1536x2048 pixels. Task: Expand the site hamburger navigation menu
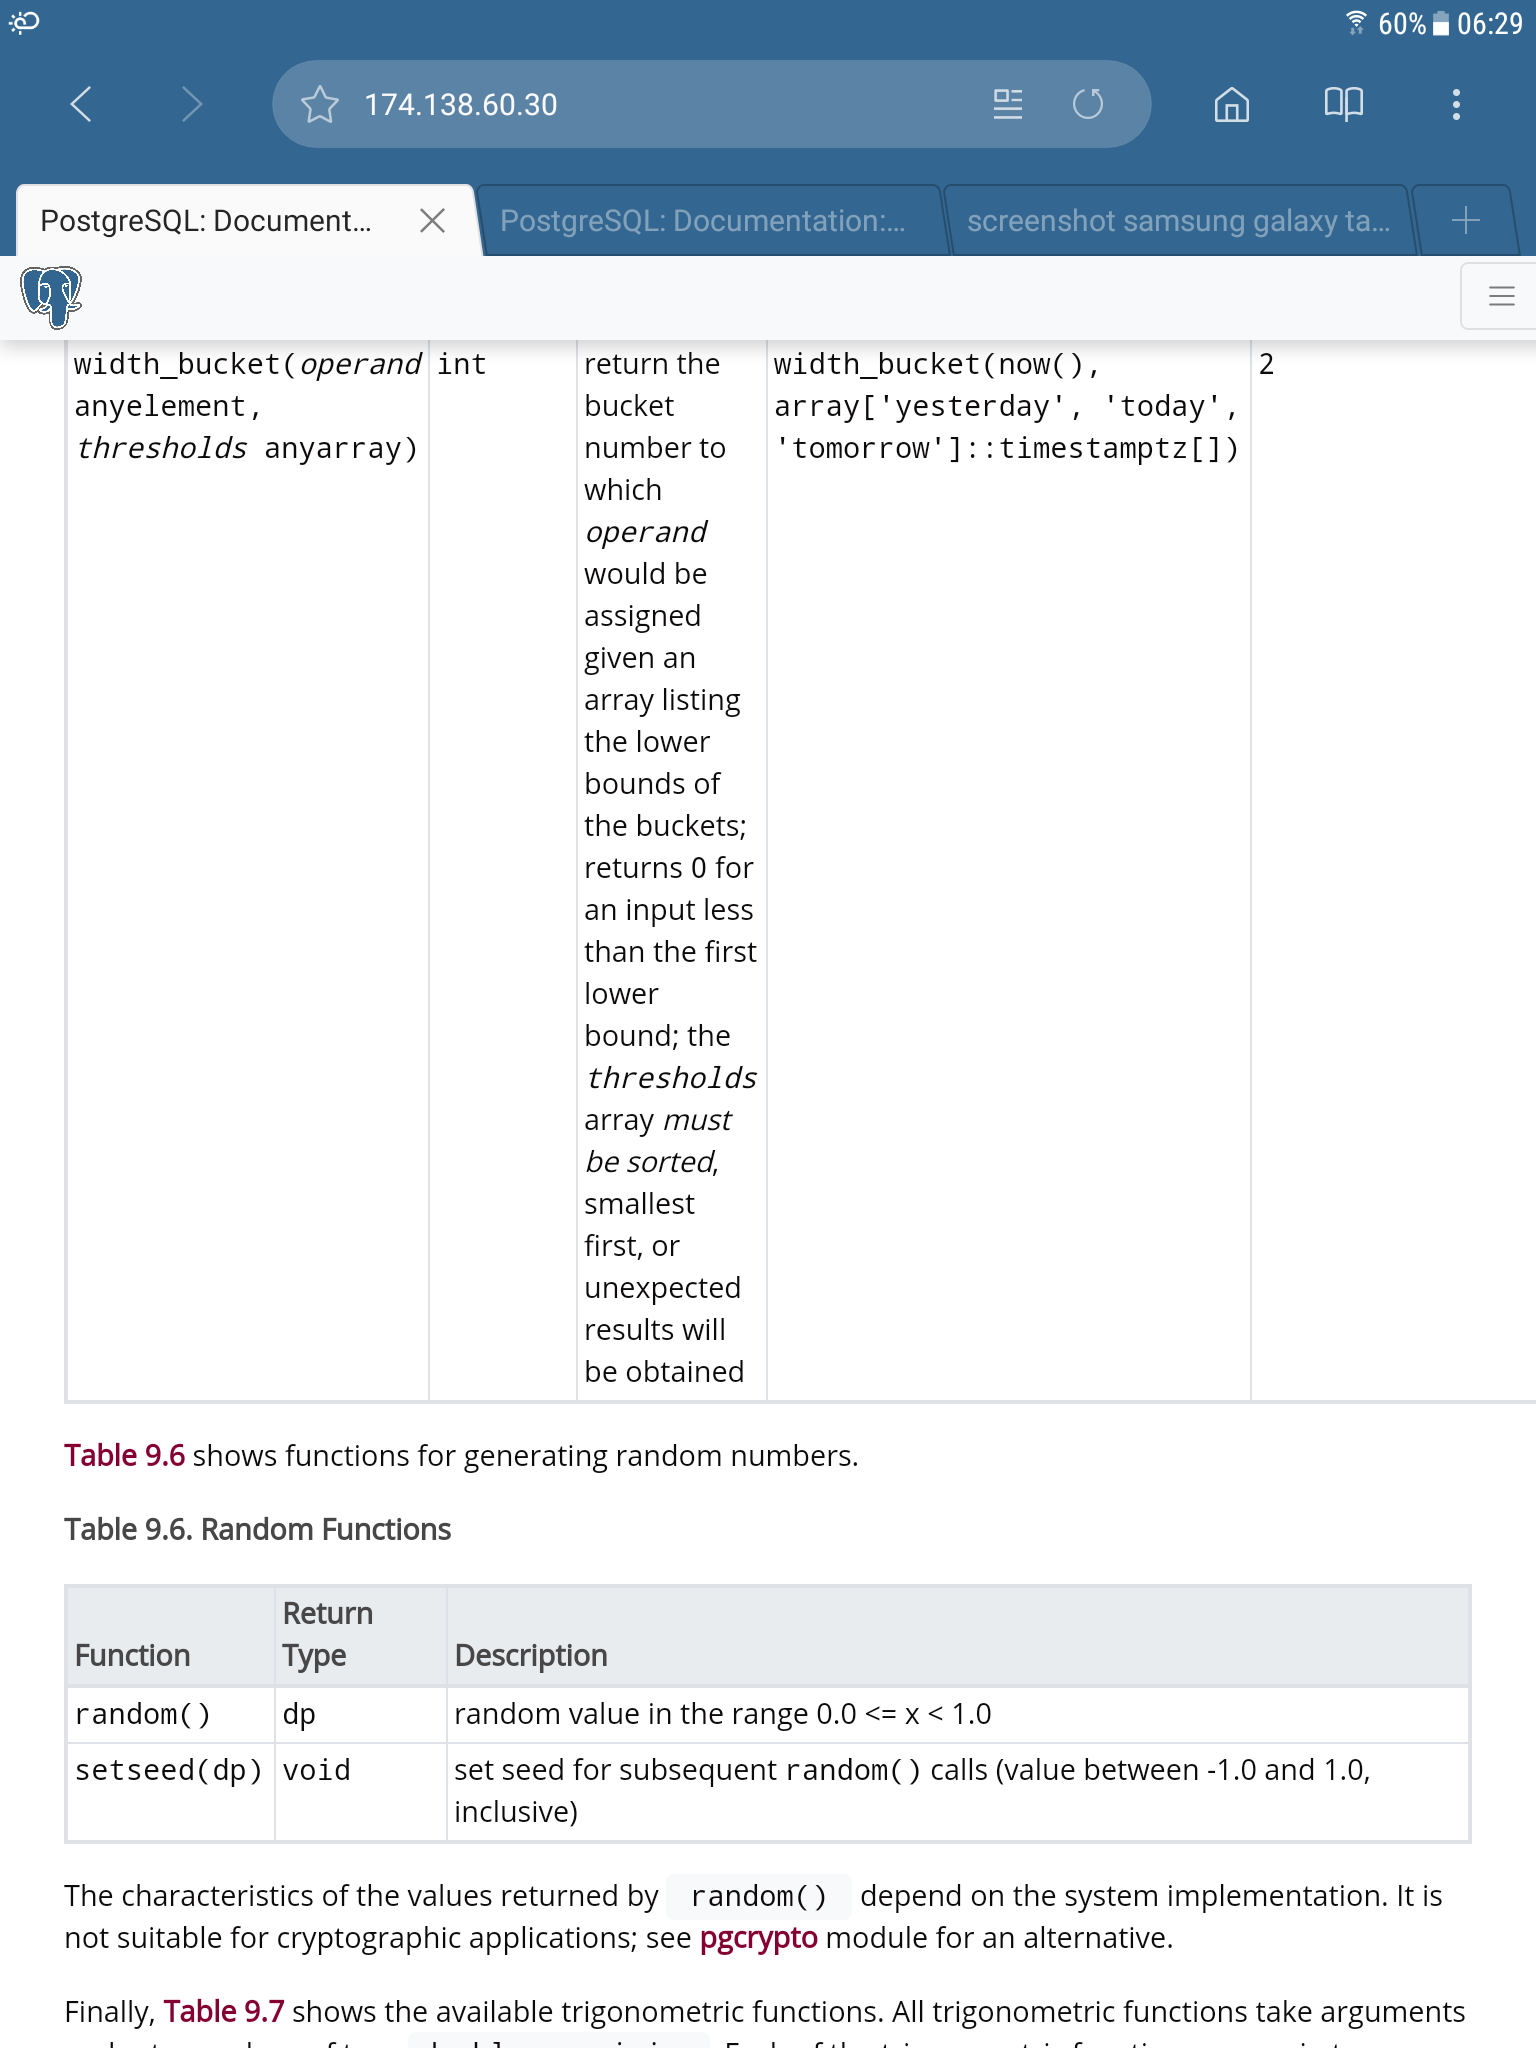1500,296
